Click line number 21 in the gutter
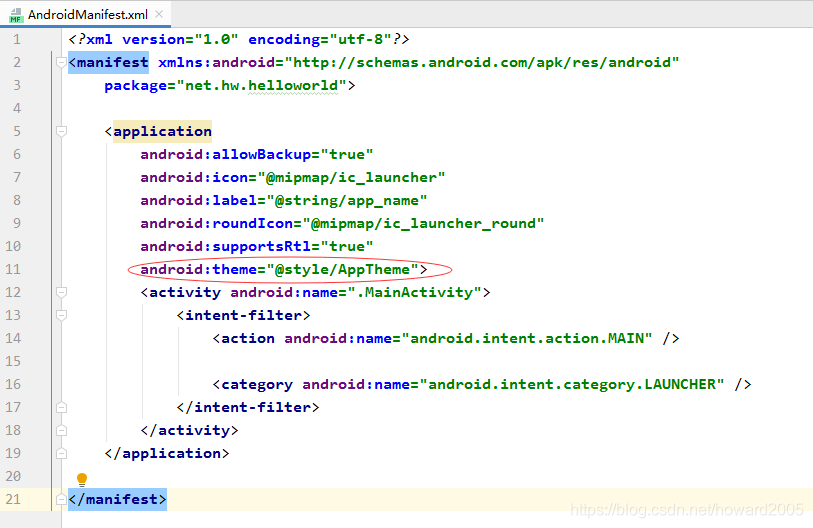This screenshot has width=813, height=528. coord(13,499)
